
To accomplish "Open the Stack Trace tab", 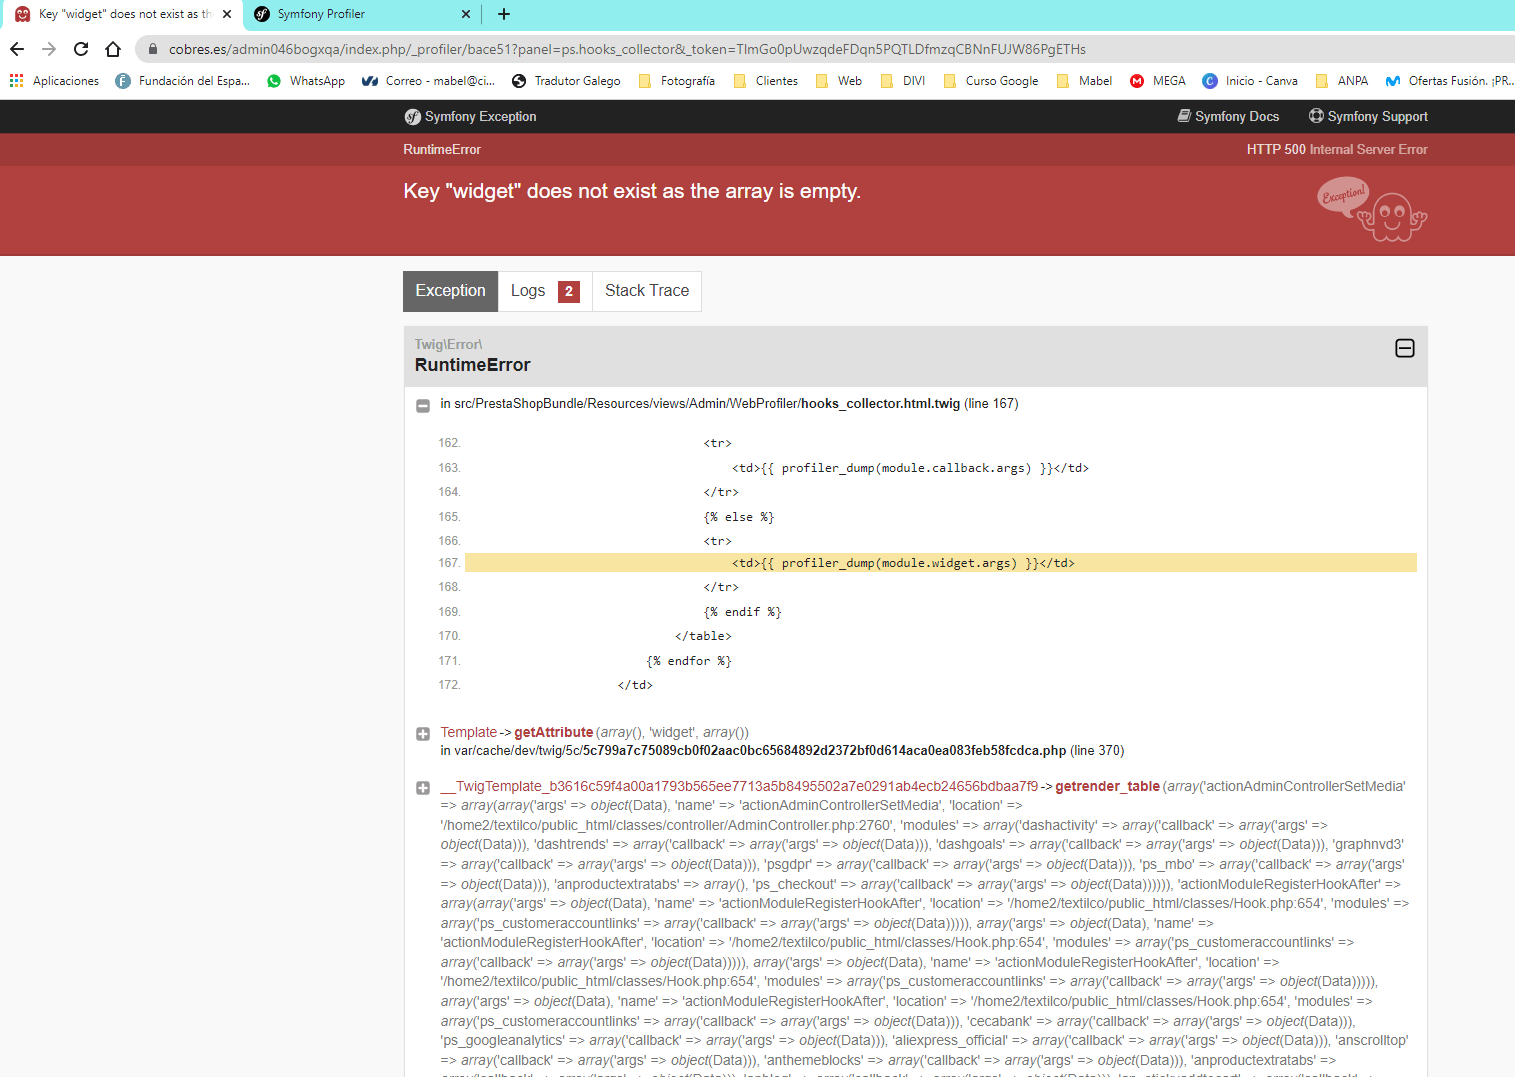I will 647,291.
